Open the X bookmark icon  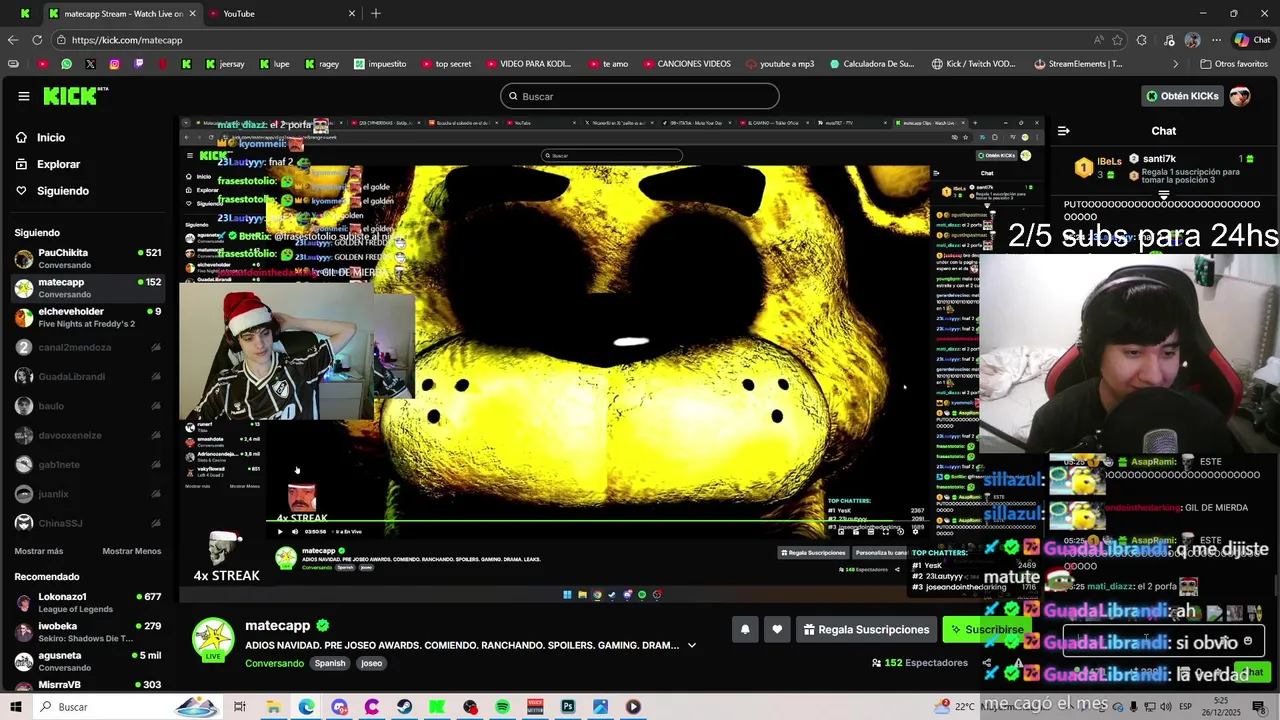[90, 64]
